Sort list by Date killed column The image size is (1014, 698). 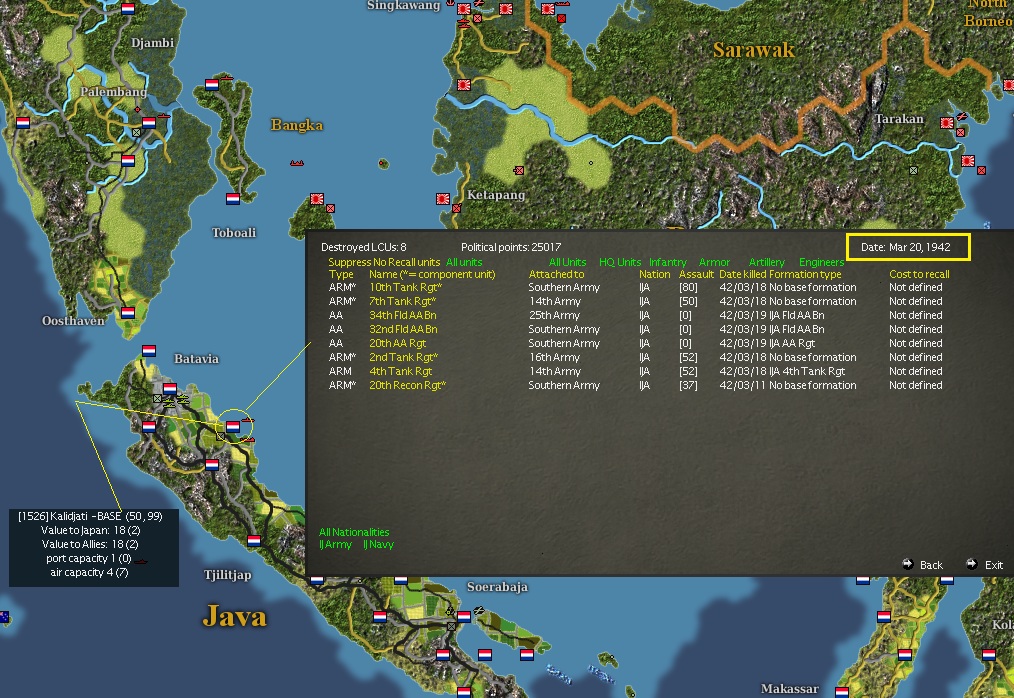pyautogui.click(x=742, y=274)
